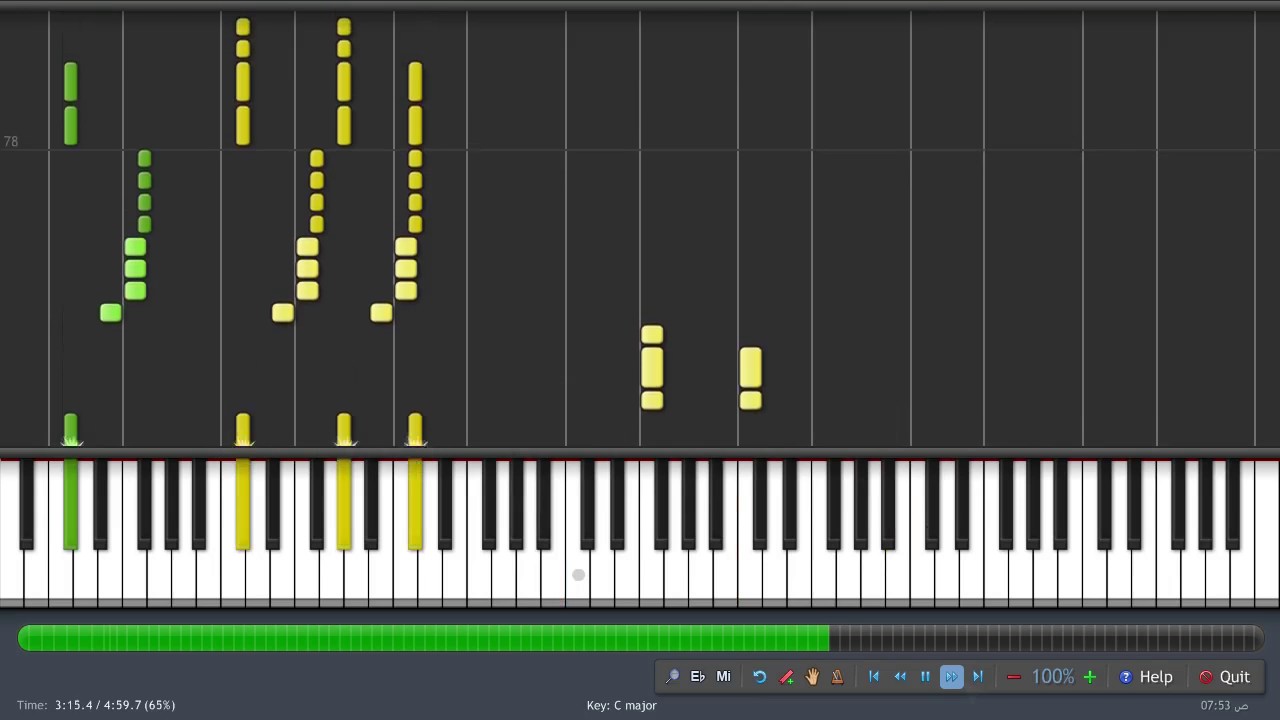Viewport: 1280px width, 720px height.
Task: Click the highlighted fast-forward button
Action: tap(951, 677)
